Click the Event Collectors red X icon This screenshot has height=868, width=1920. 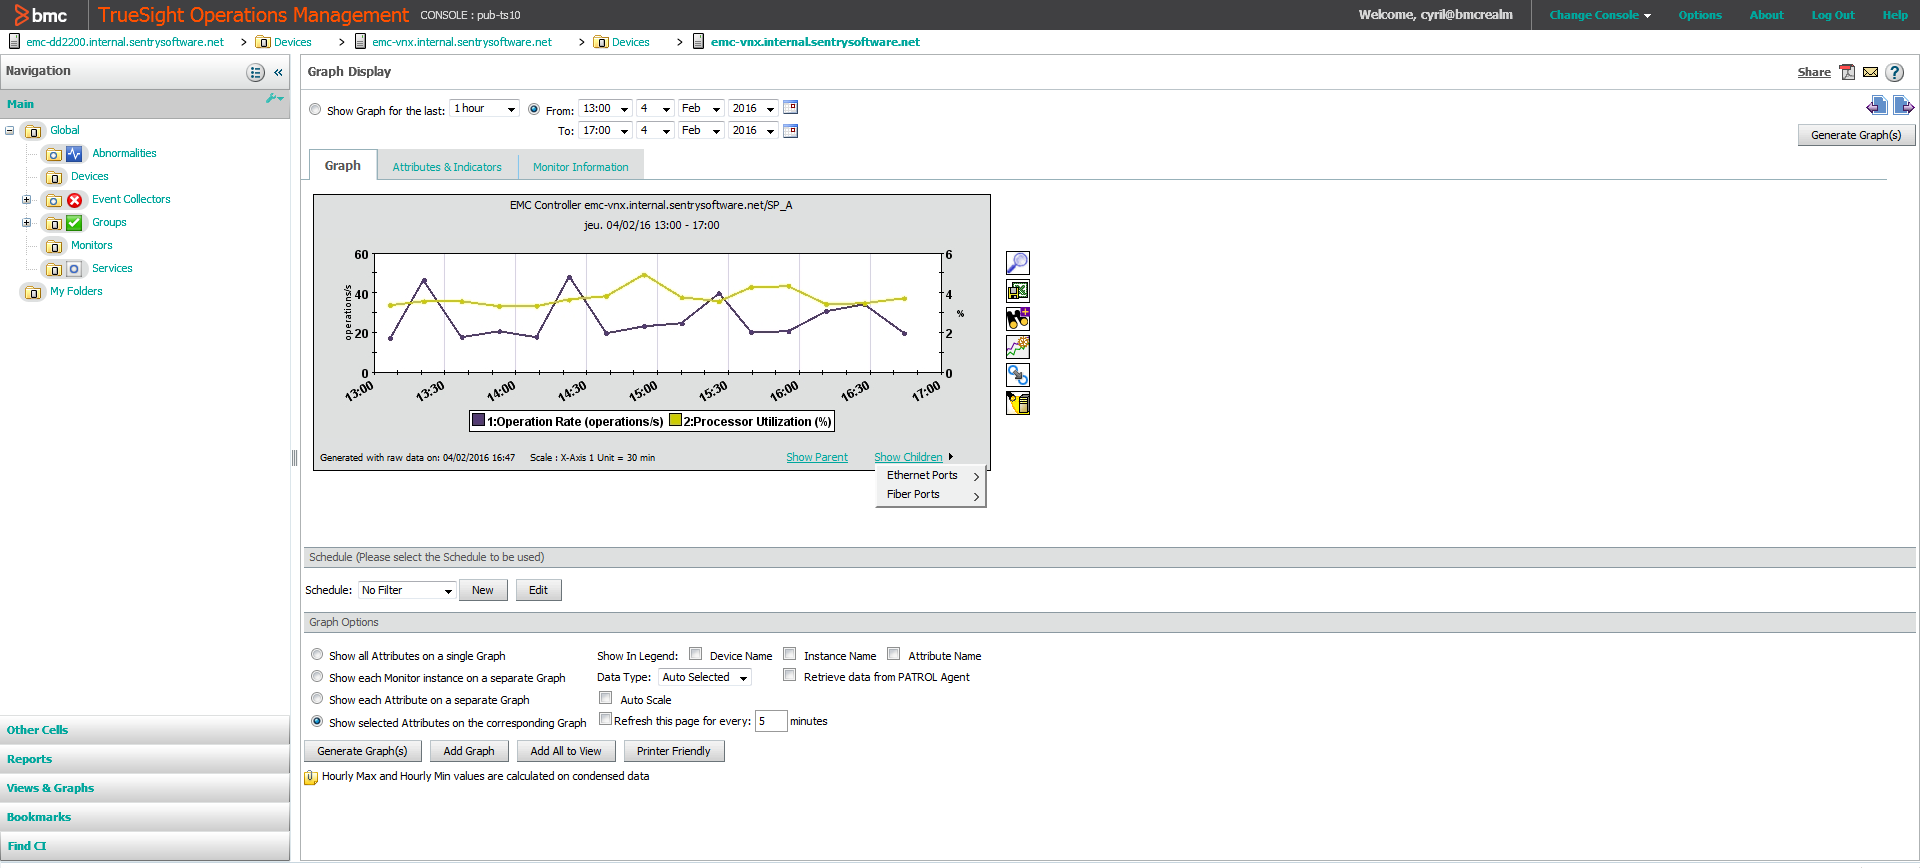click(74, 200)
